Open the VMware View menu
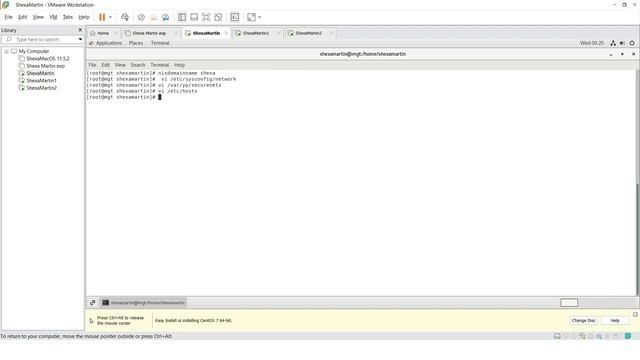This screenshot has height=360, width=640. (x=38, y=17)
